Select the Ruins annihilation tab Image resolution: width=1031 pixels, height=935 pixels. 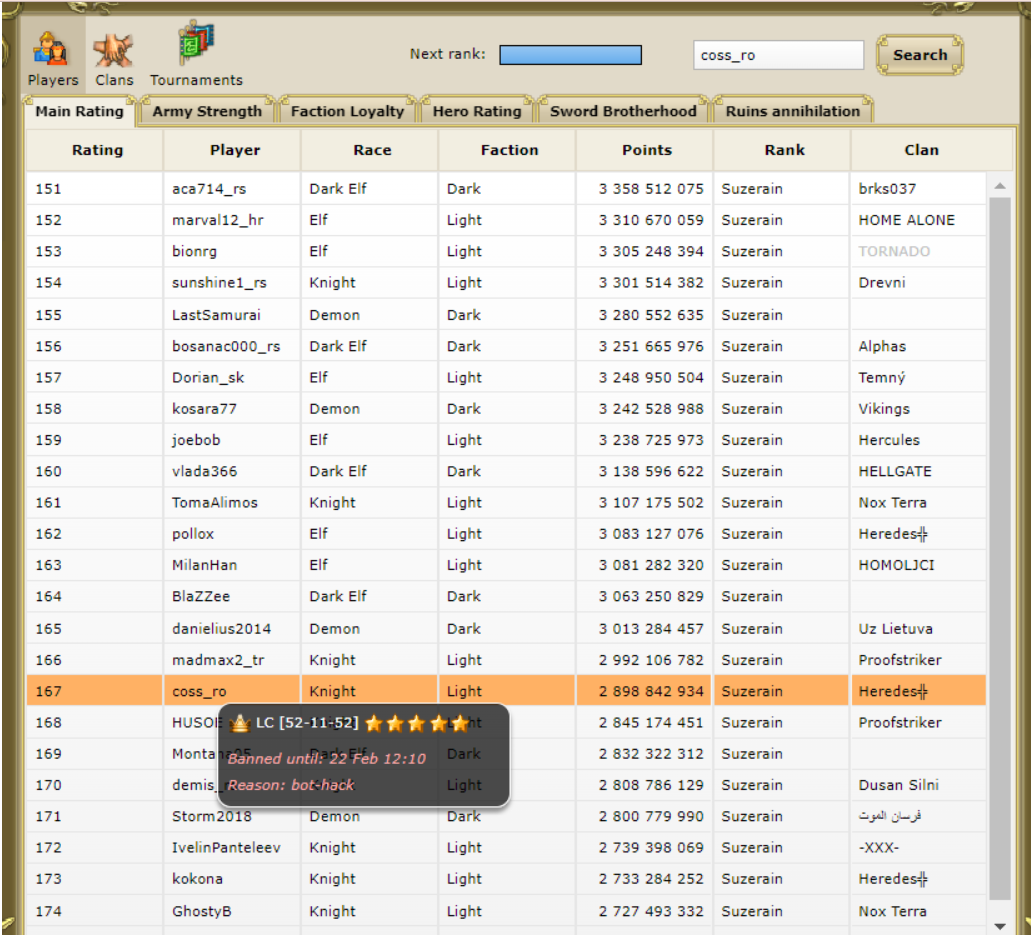tap(792, 111)
